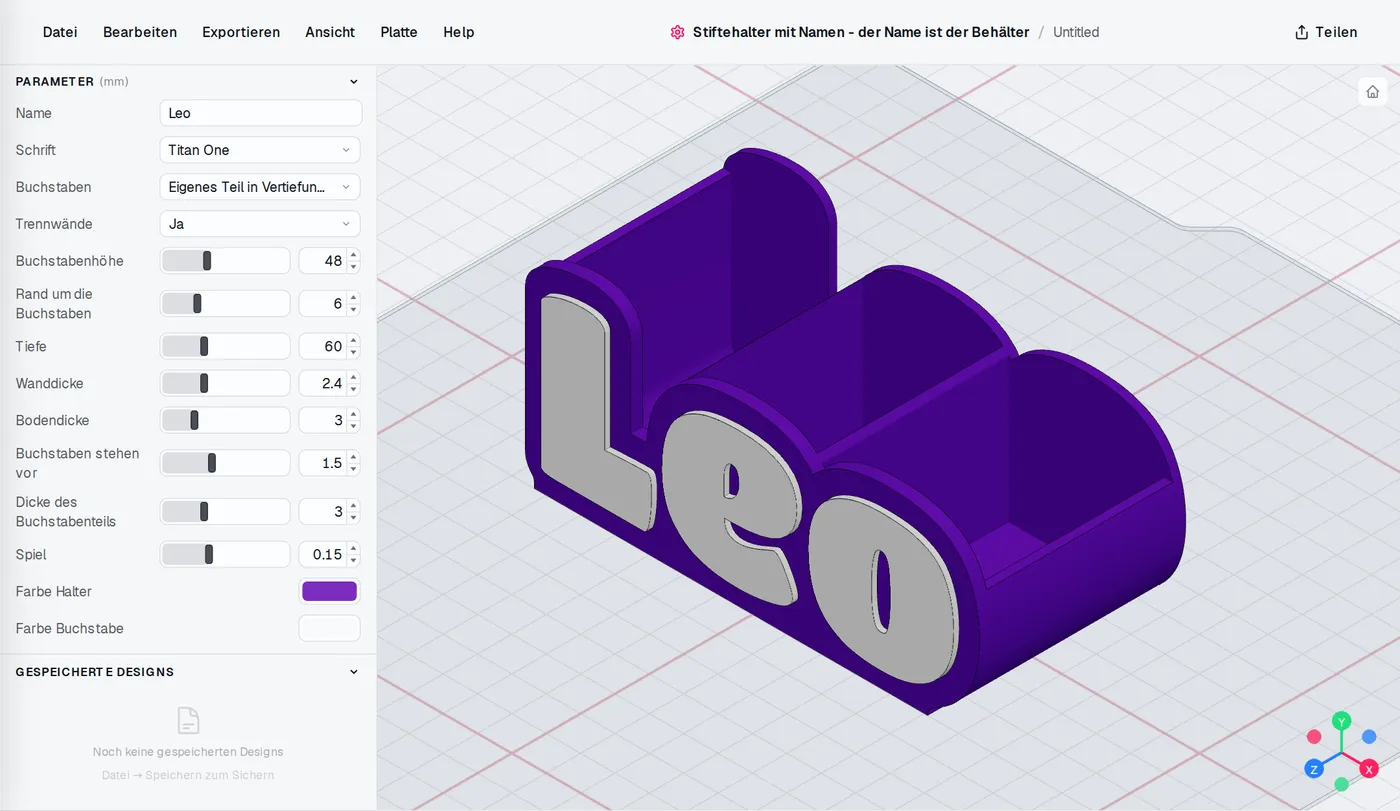Collapse the Parameter section chevron
Screen dimensions: 1400x811
353,82
